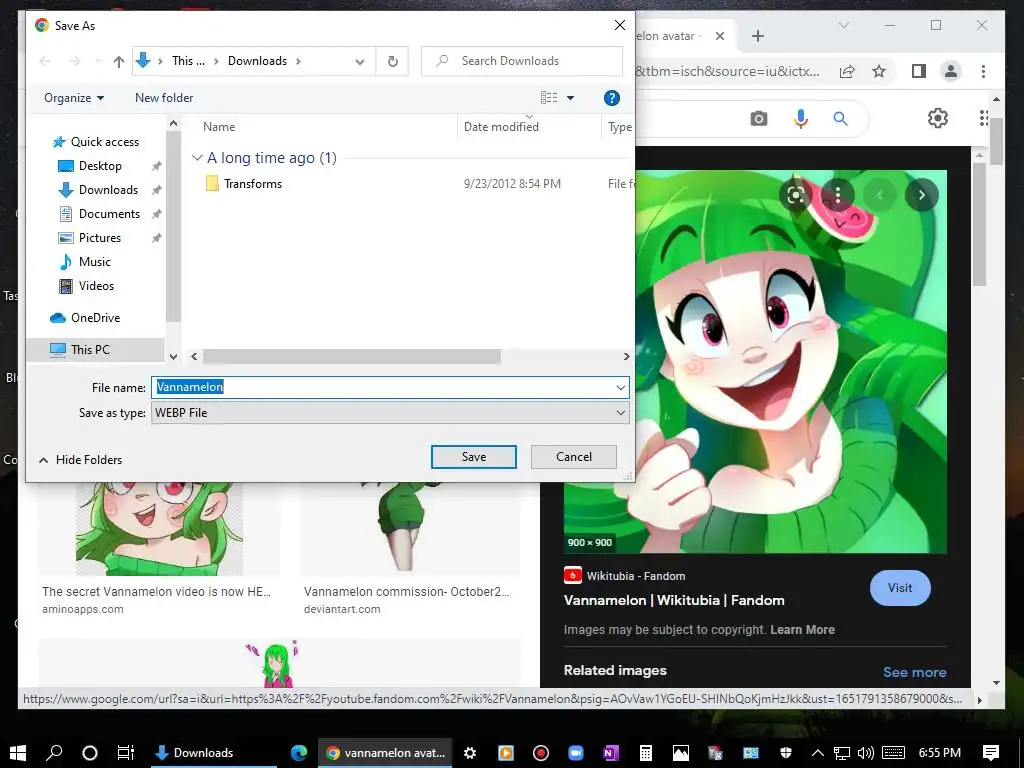Open the Windows Start menu

[x=18, y=752]
